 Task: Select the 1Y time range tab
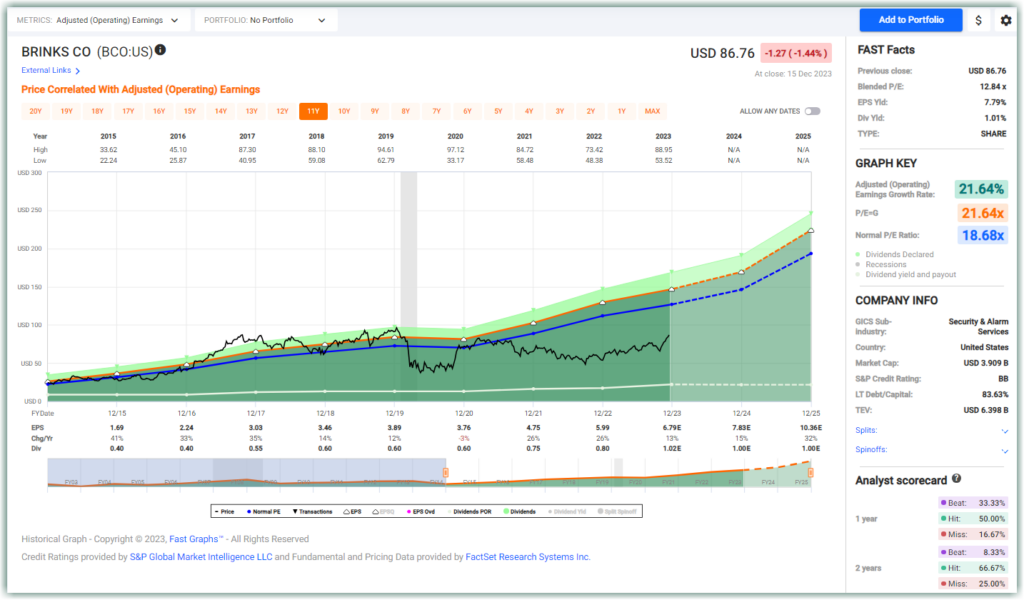point(622,112)
